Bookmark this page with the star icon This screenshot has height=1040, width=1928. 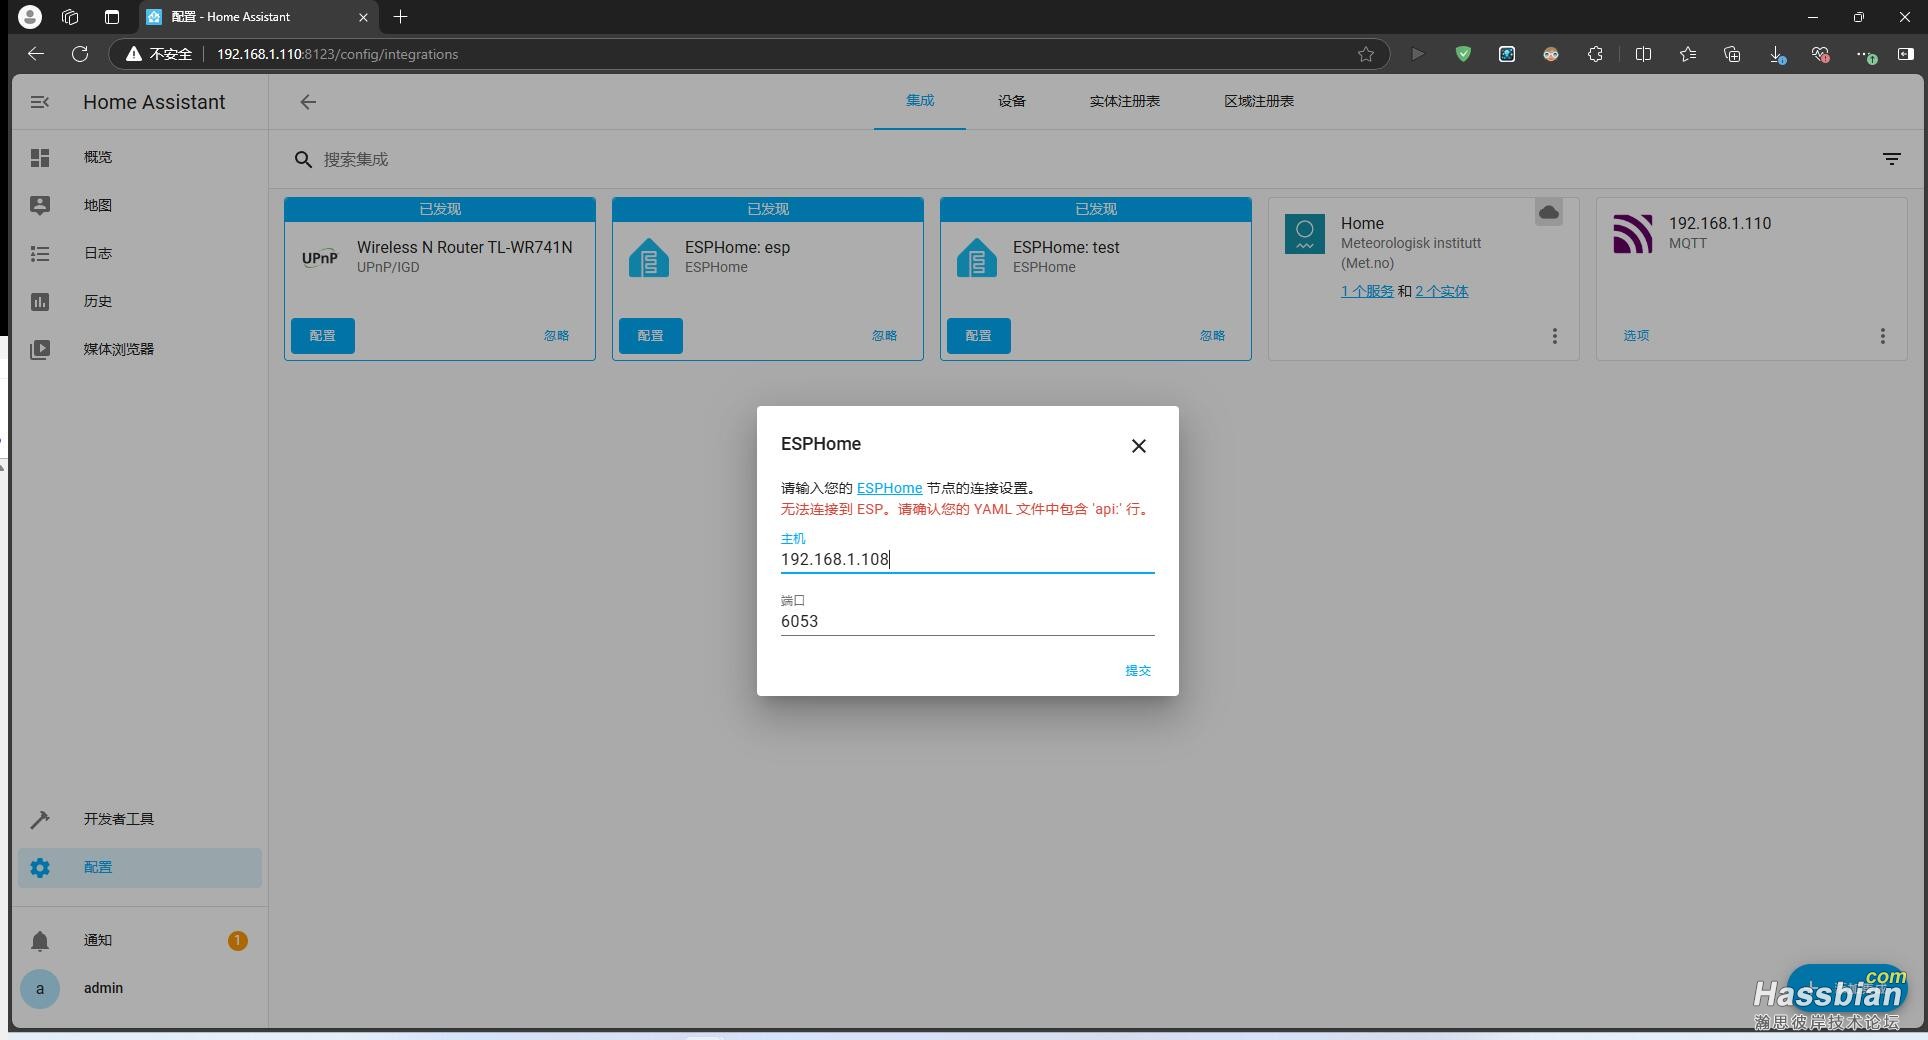(x=1366, y=54)
